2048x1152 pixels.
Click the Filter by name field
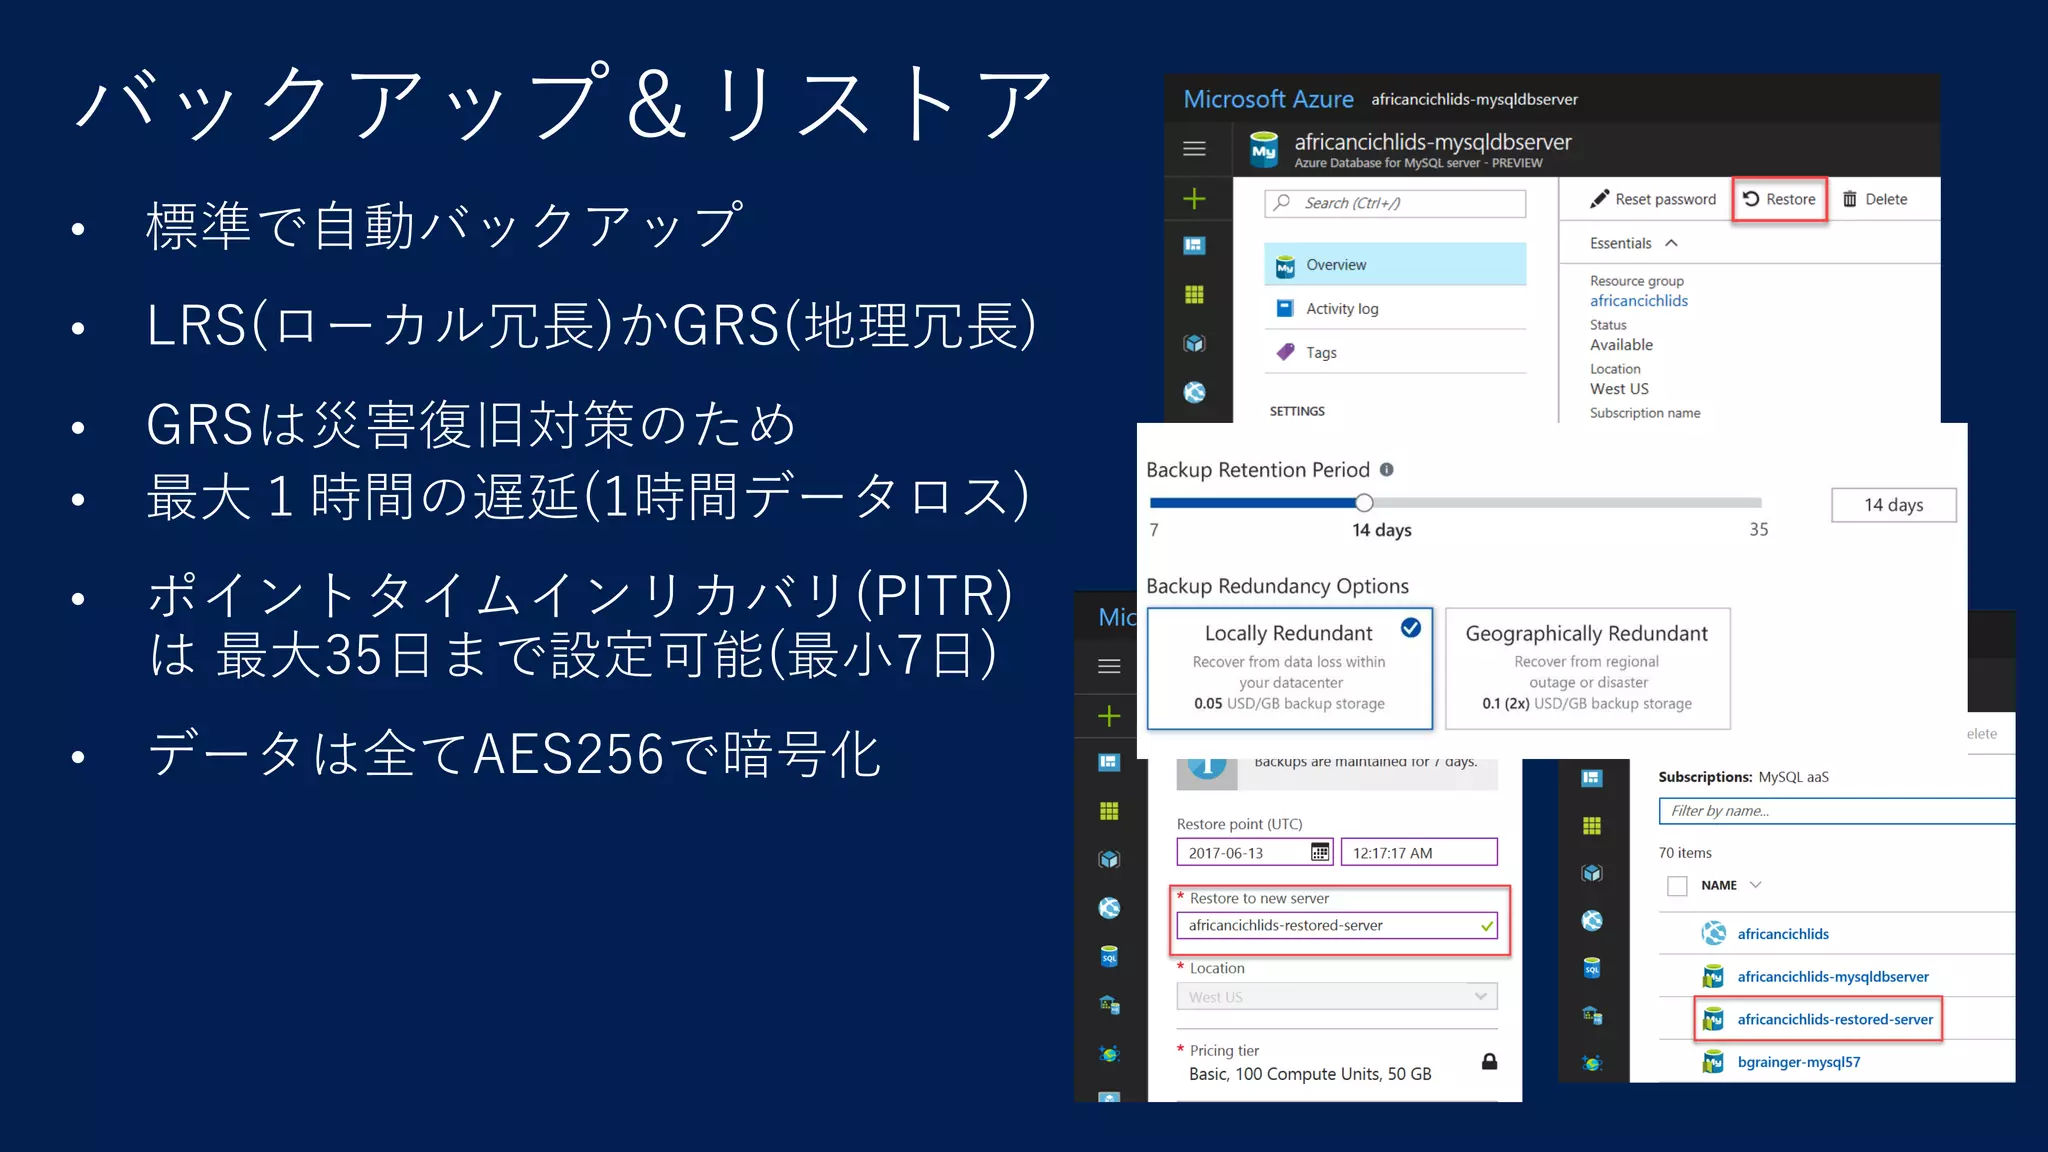[1836, 811]
